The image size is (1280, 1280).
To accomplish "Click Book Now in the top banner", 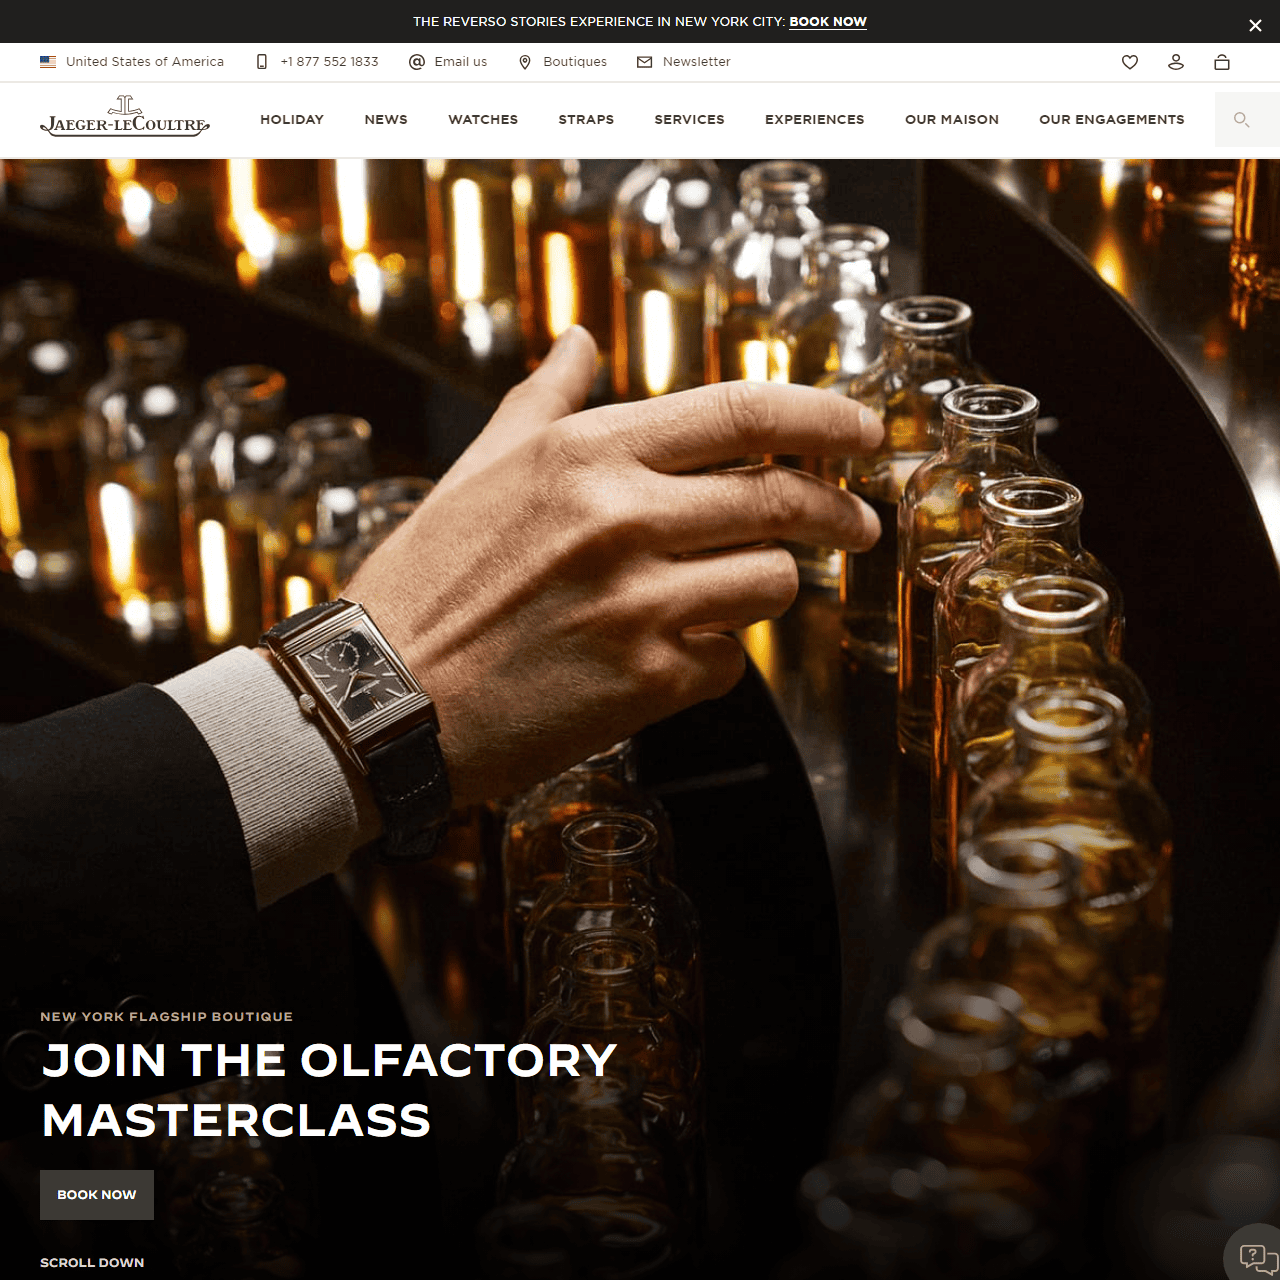I will tap(828, 21).
